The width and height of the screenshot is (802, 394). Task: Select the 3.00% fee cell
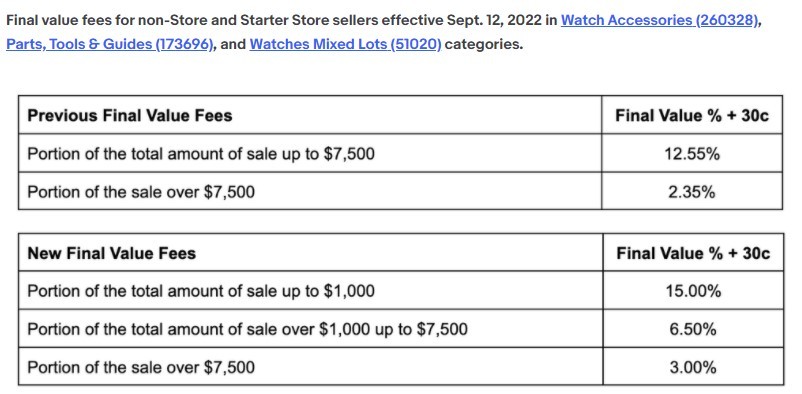[693, 367]
